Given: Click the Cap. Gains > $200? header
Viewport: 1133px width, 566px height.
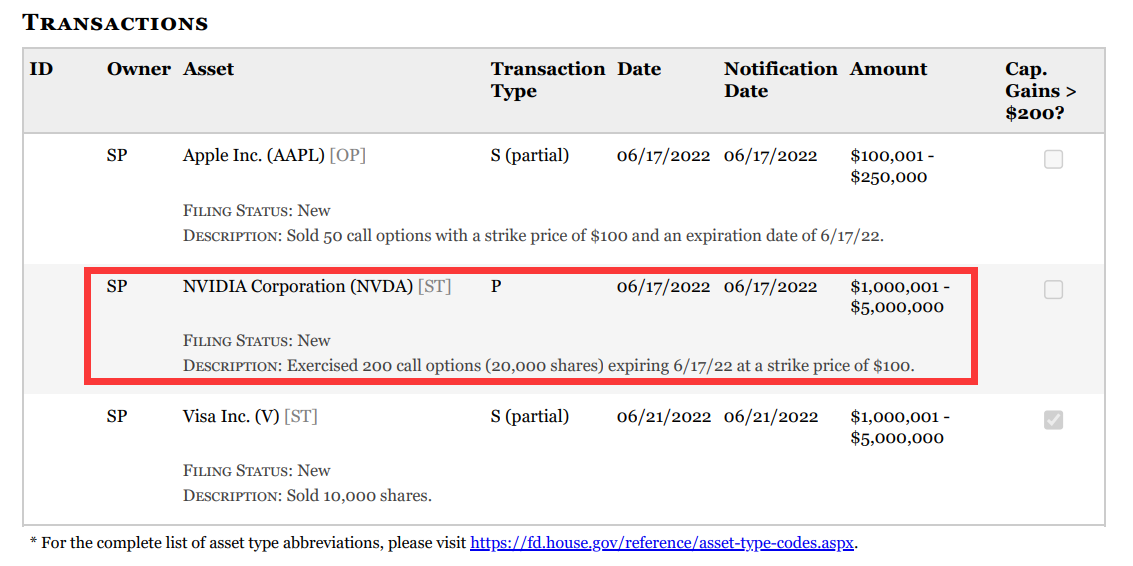Looking at the screenshot, I should (1040, 91).
